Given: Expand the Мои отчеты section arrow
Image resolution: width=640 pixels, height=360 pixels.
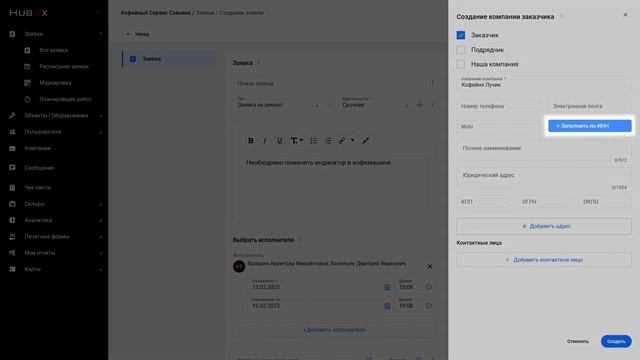Looking at the screenshot, I should point(101,253).
